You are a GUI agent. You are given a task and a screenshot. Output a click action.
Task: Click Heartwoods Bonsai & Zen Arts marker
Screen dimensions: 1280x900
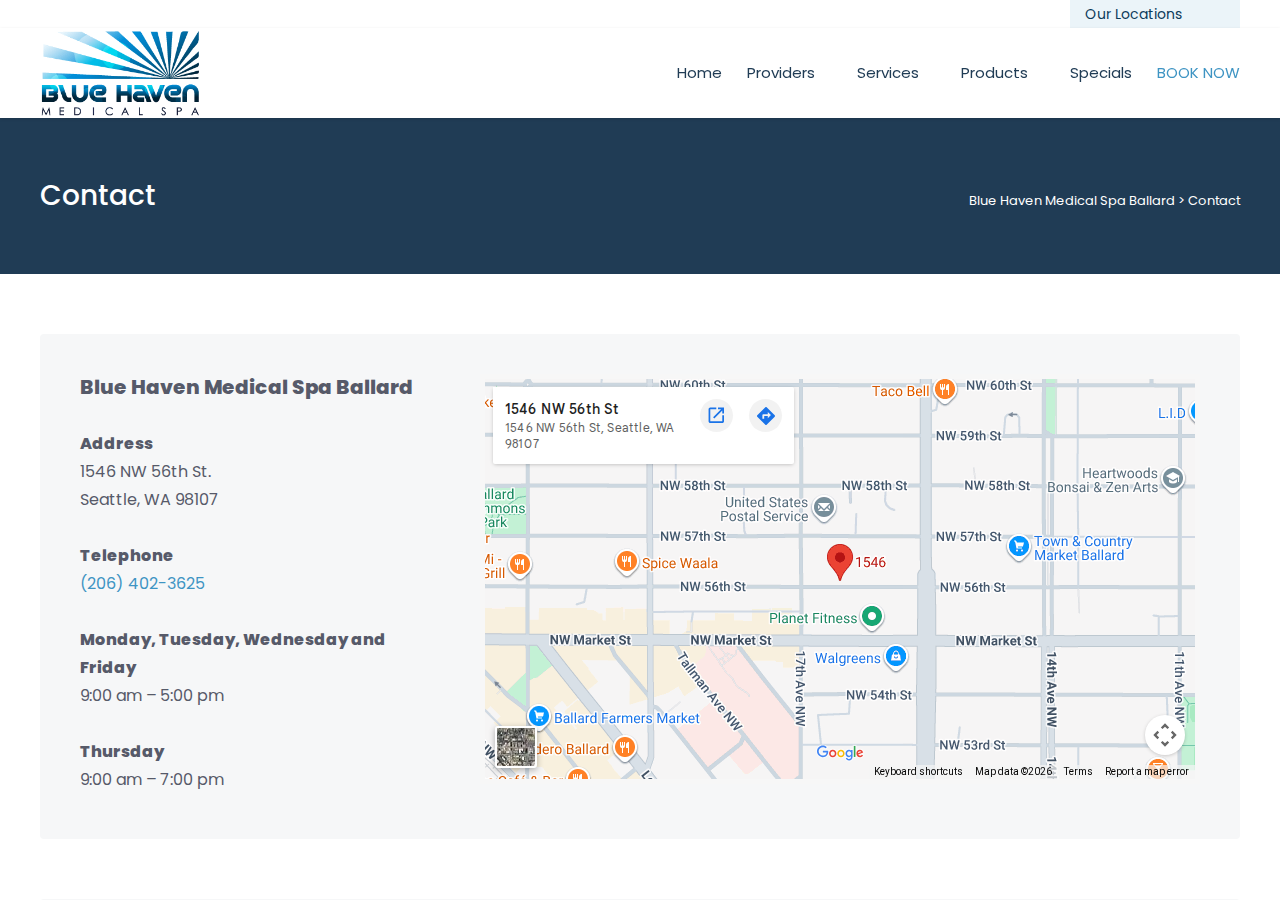pos(1173,479)
